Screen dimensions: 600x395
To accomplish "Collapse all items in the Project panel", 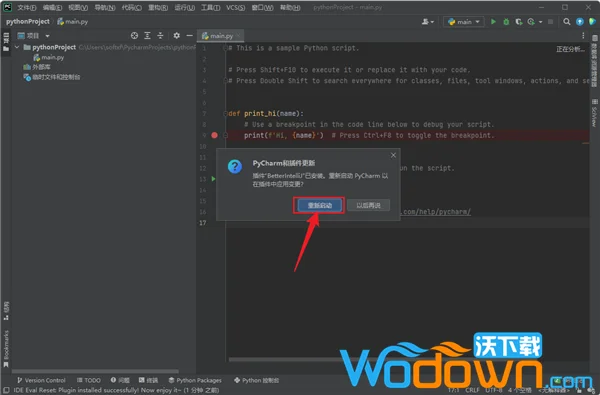I will (x=160, y=36).
